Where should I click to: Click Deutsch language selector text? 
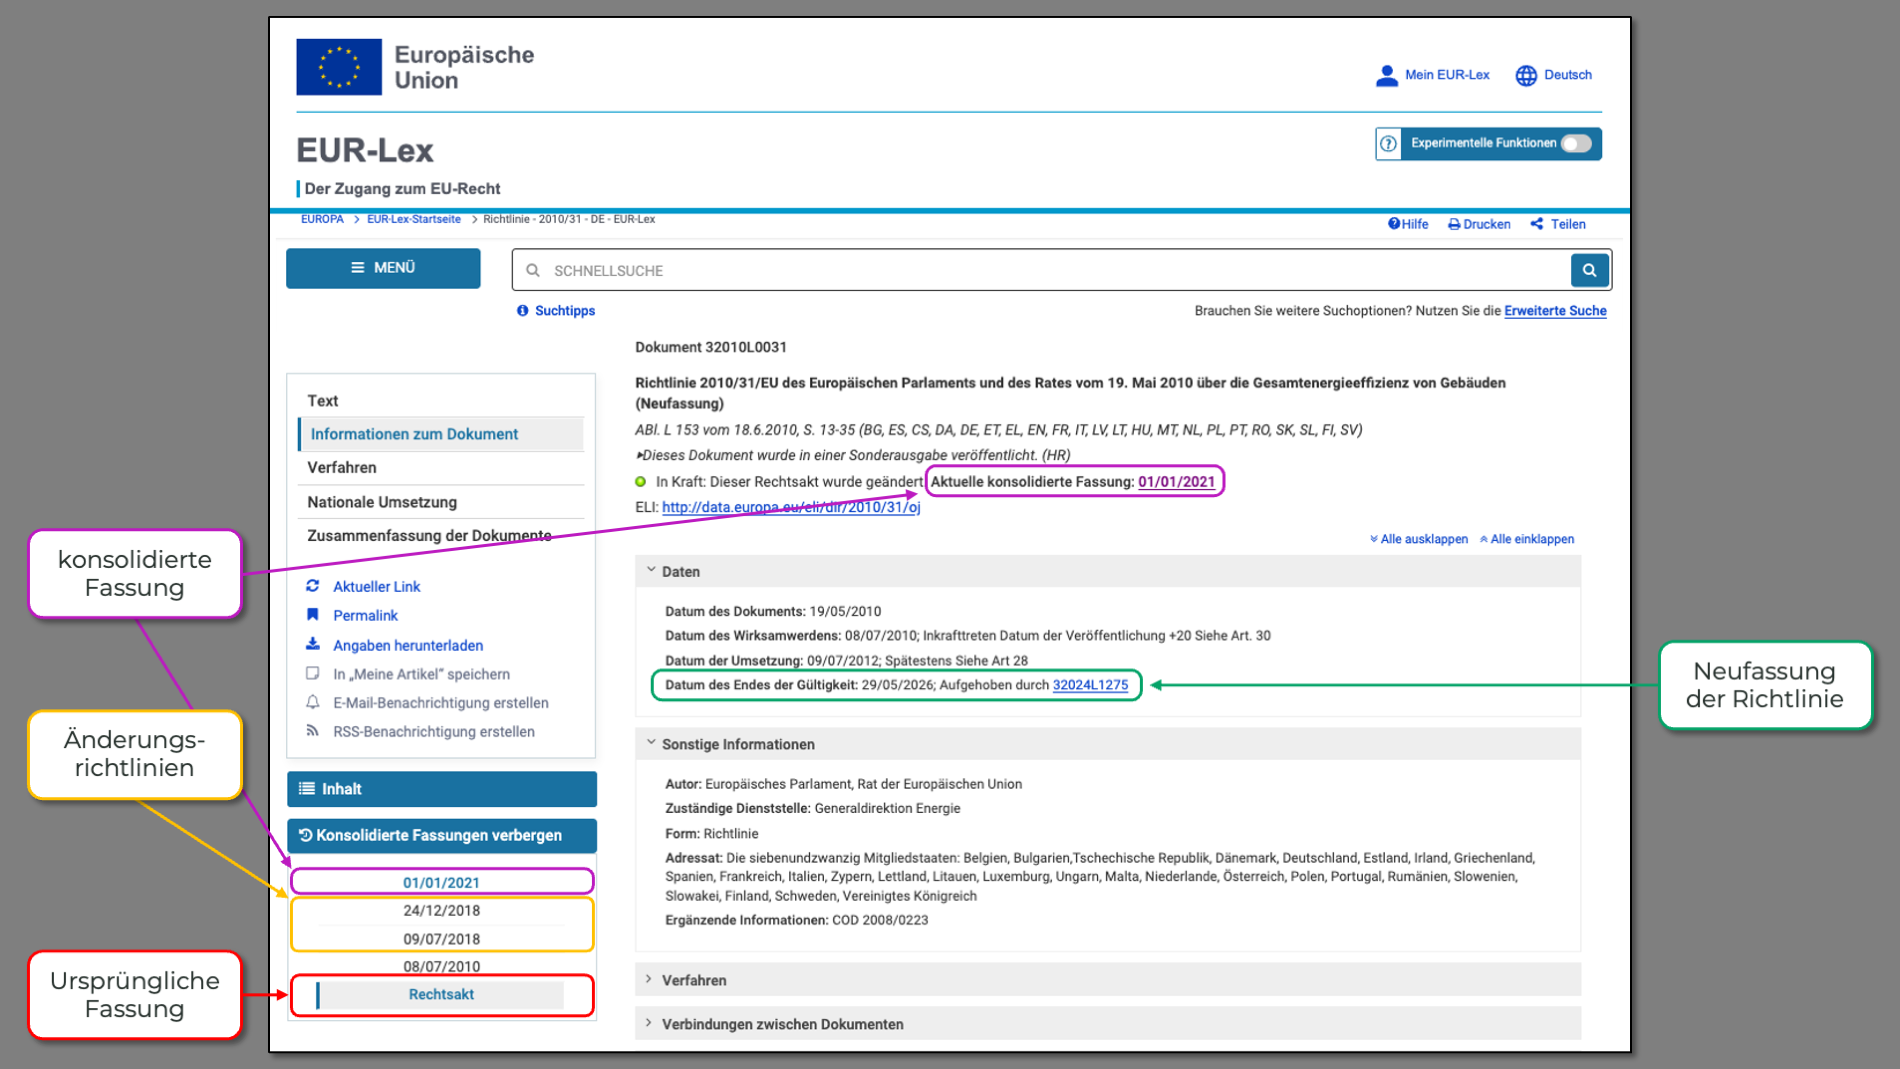(1567, 75)
